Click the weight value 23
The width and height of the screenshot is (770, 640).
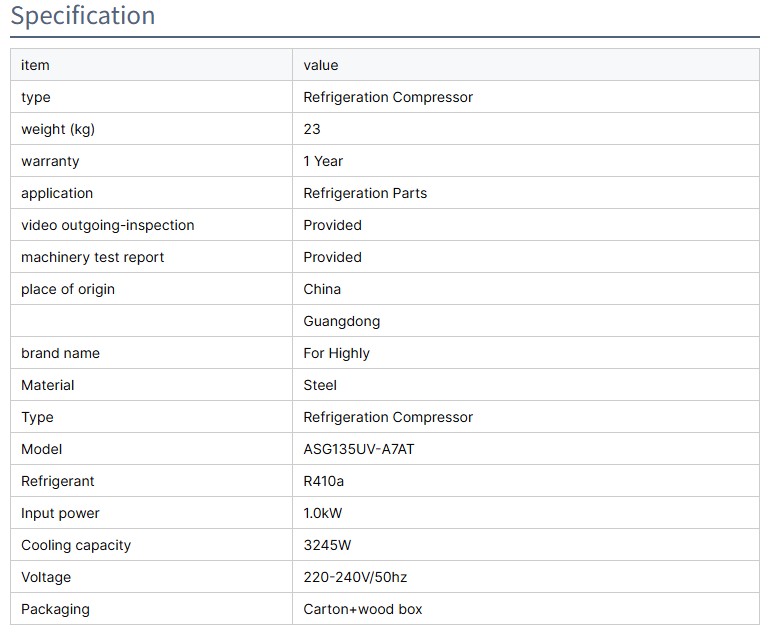312,129
